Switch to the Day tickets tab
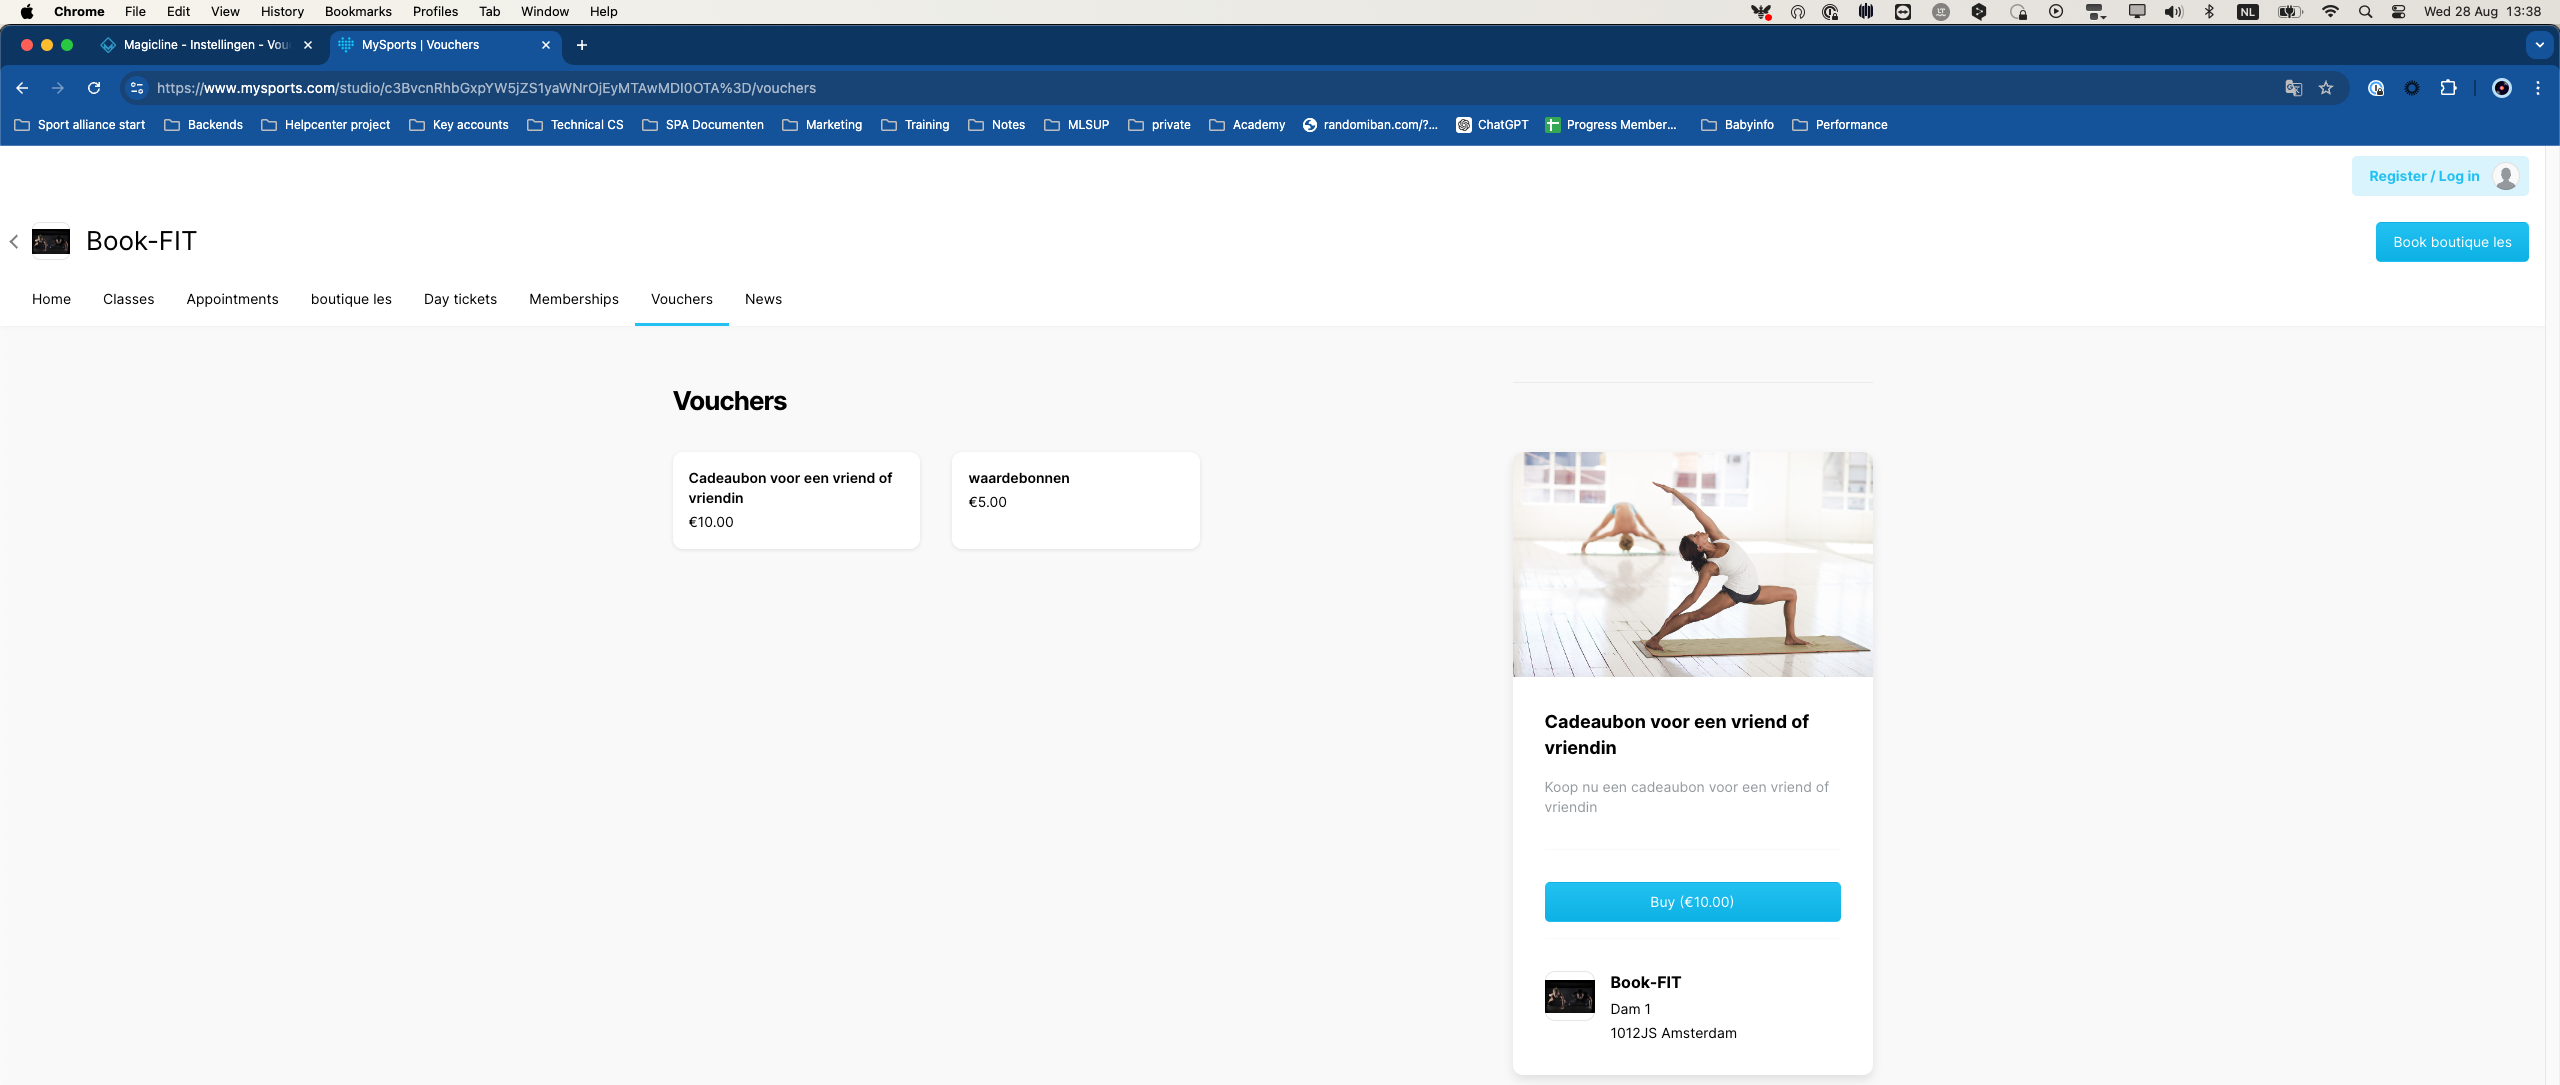Image resolution: width=2560 pixels, height=1085 pixels. (460, 299)
